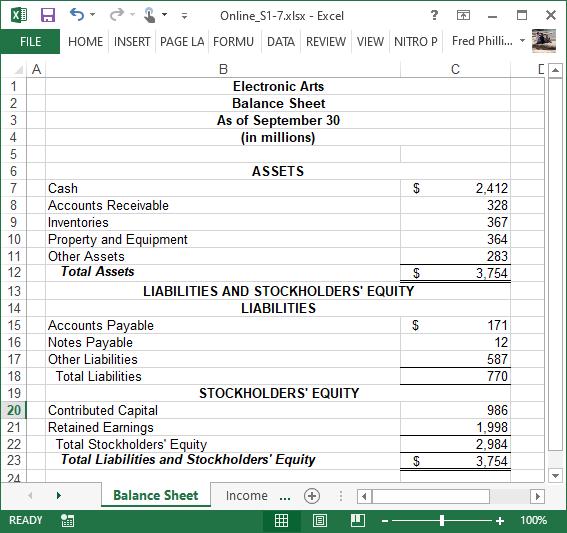Click Retained Earnings value 1,998
567x533 pixels.
pos(455,427)
